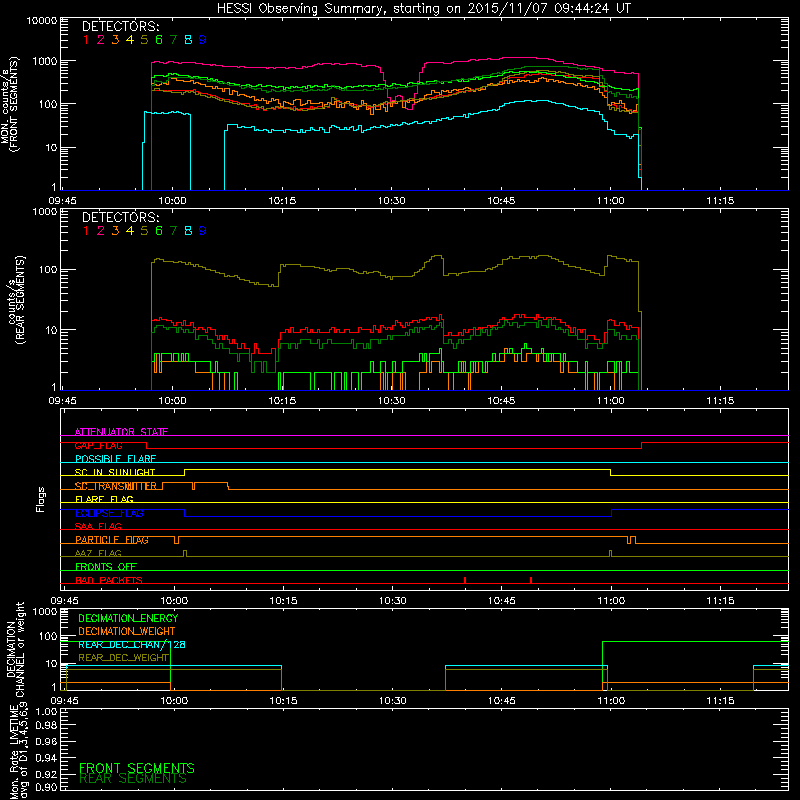Click the 0.98 tick on livetime axis
The image size is (800, 800).
pos(46,726)
